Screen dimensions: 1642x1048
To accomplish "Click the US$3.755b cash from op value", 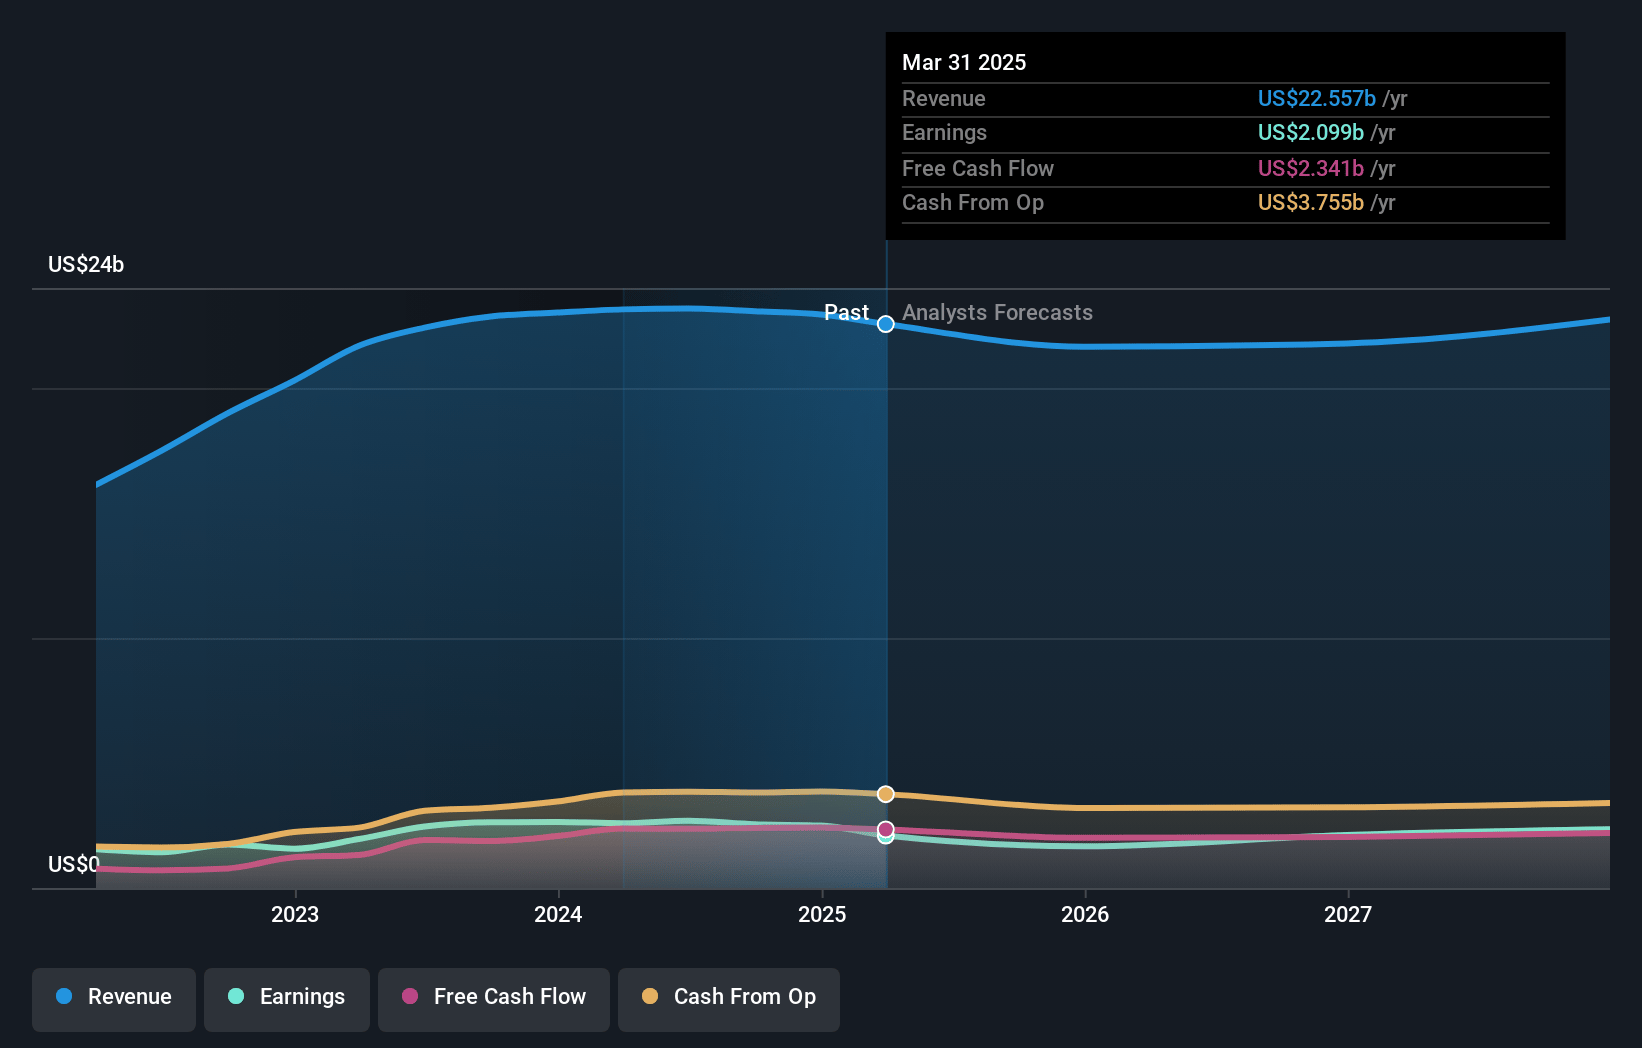I will coord(1311,202).
